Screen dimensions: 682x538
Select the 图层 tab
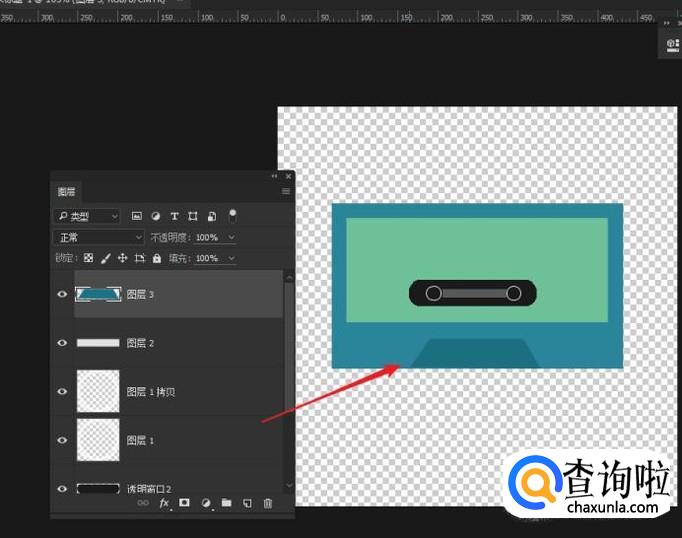coord(67,192)
